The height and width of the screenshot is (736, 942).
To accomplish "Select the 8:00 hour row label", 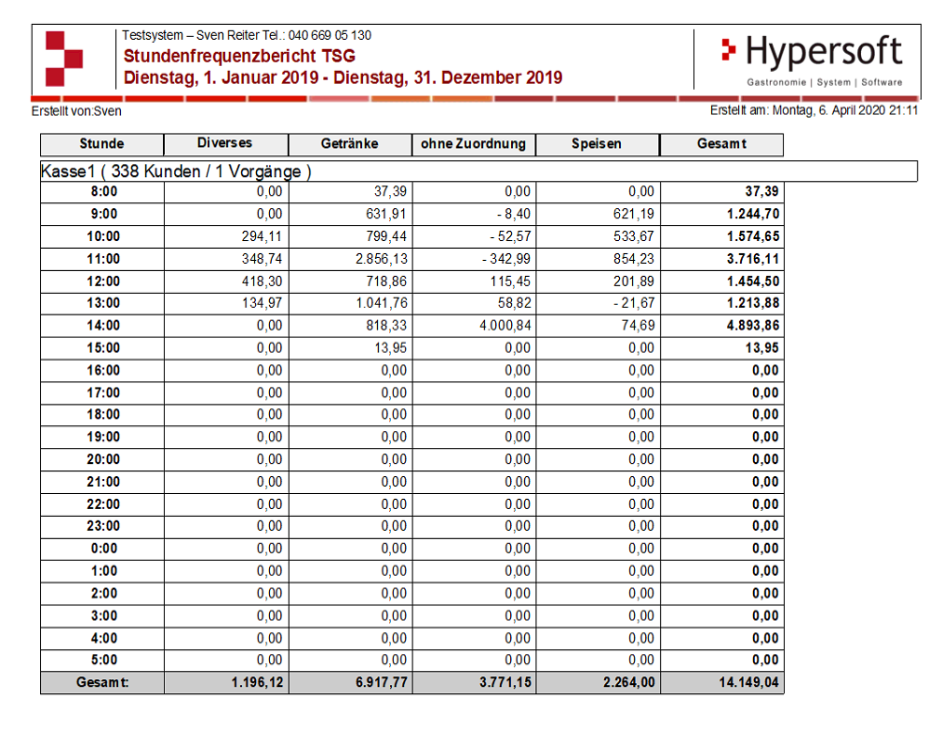I will [x=103, y=192].
